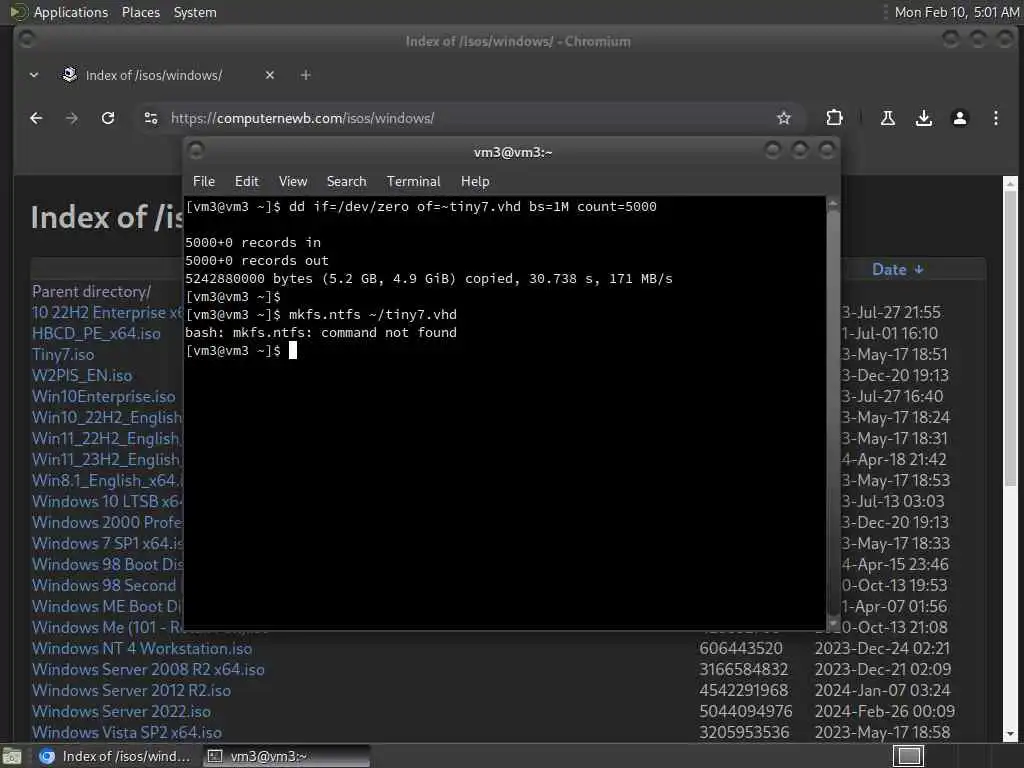Expand the tab search chevron

[x=34, y=75]
